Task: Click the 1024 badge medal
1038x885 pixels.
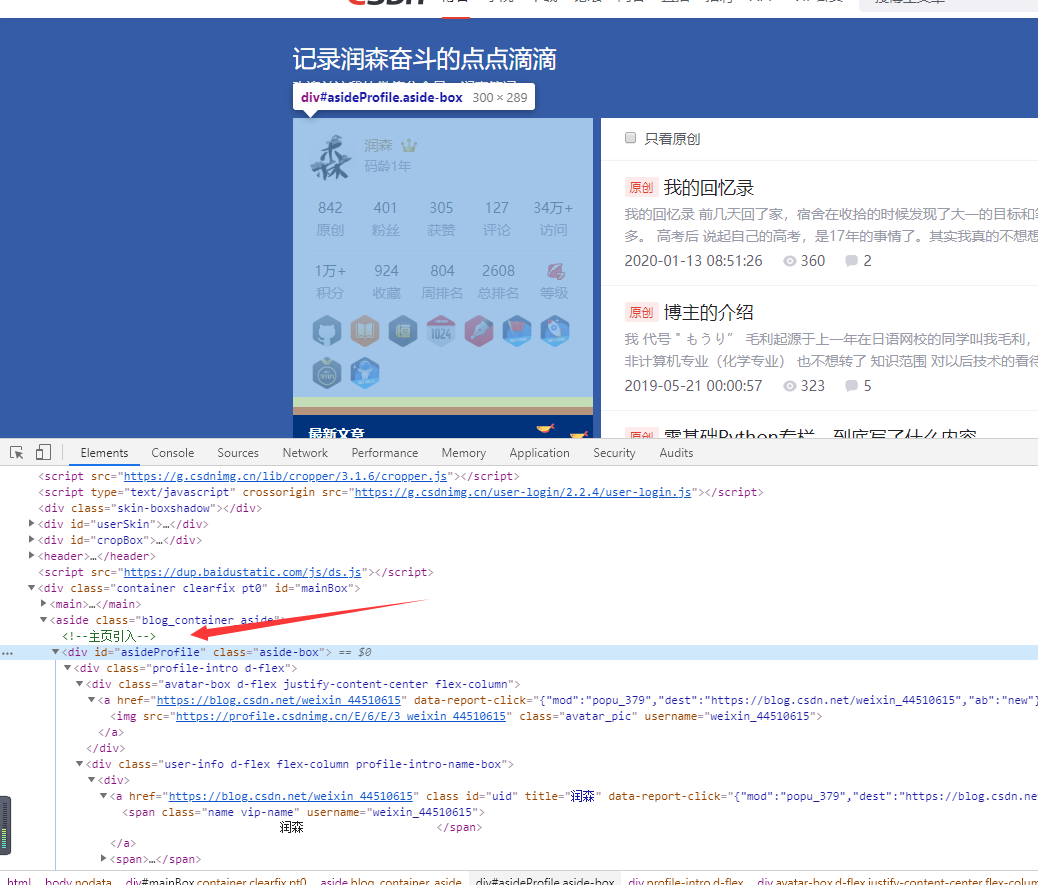Action: click(x=441, y=331)
